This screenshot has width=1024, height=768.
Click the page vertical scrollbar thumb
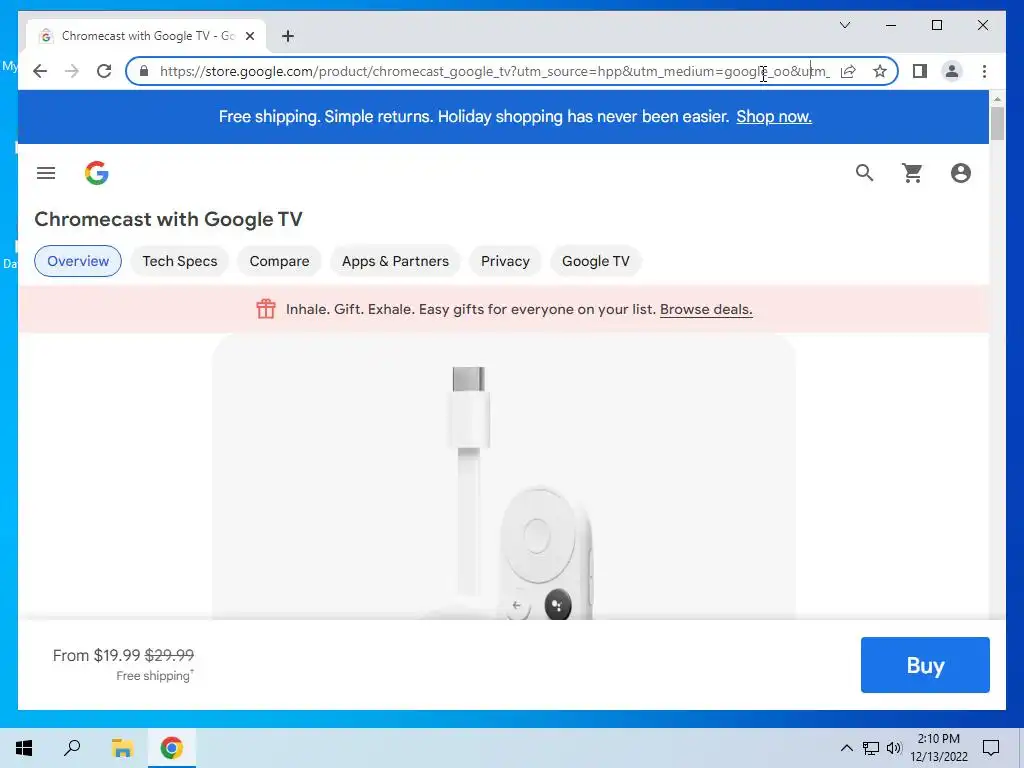click(x=997, y=123)
